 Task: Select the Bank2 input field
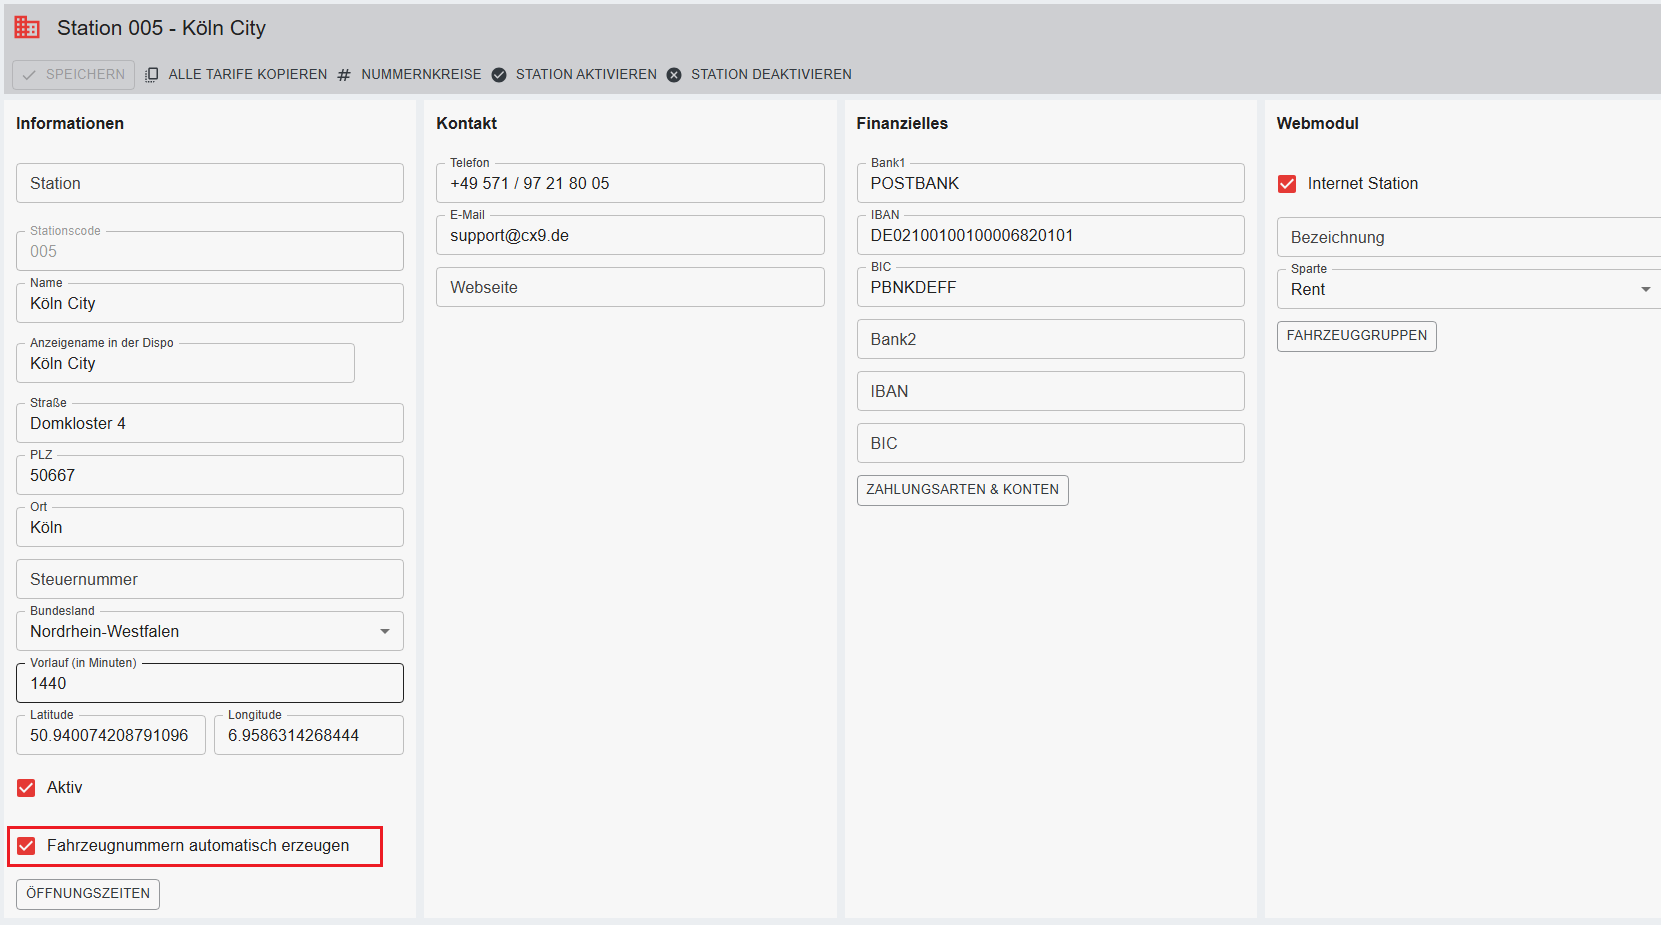point(1050,340)
